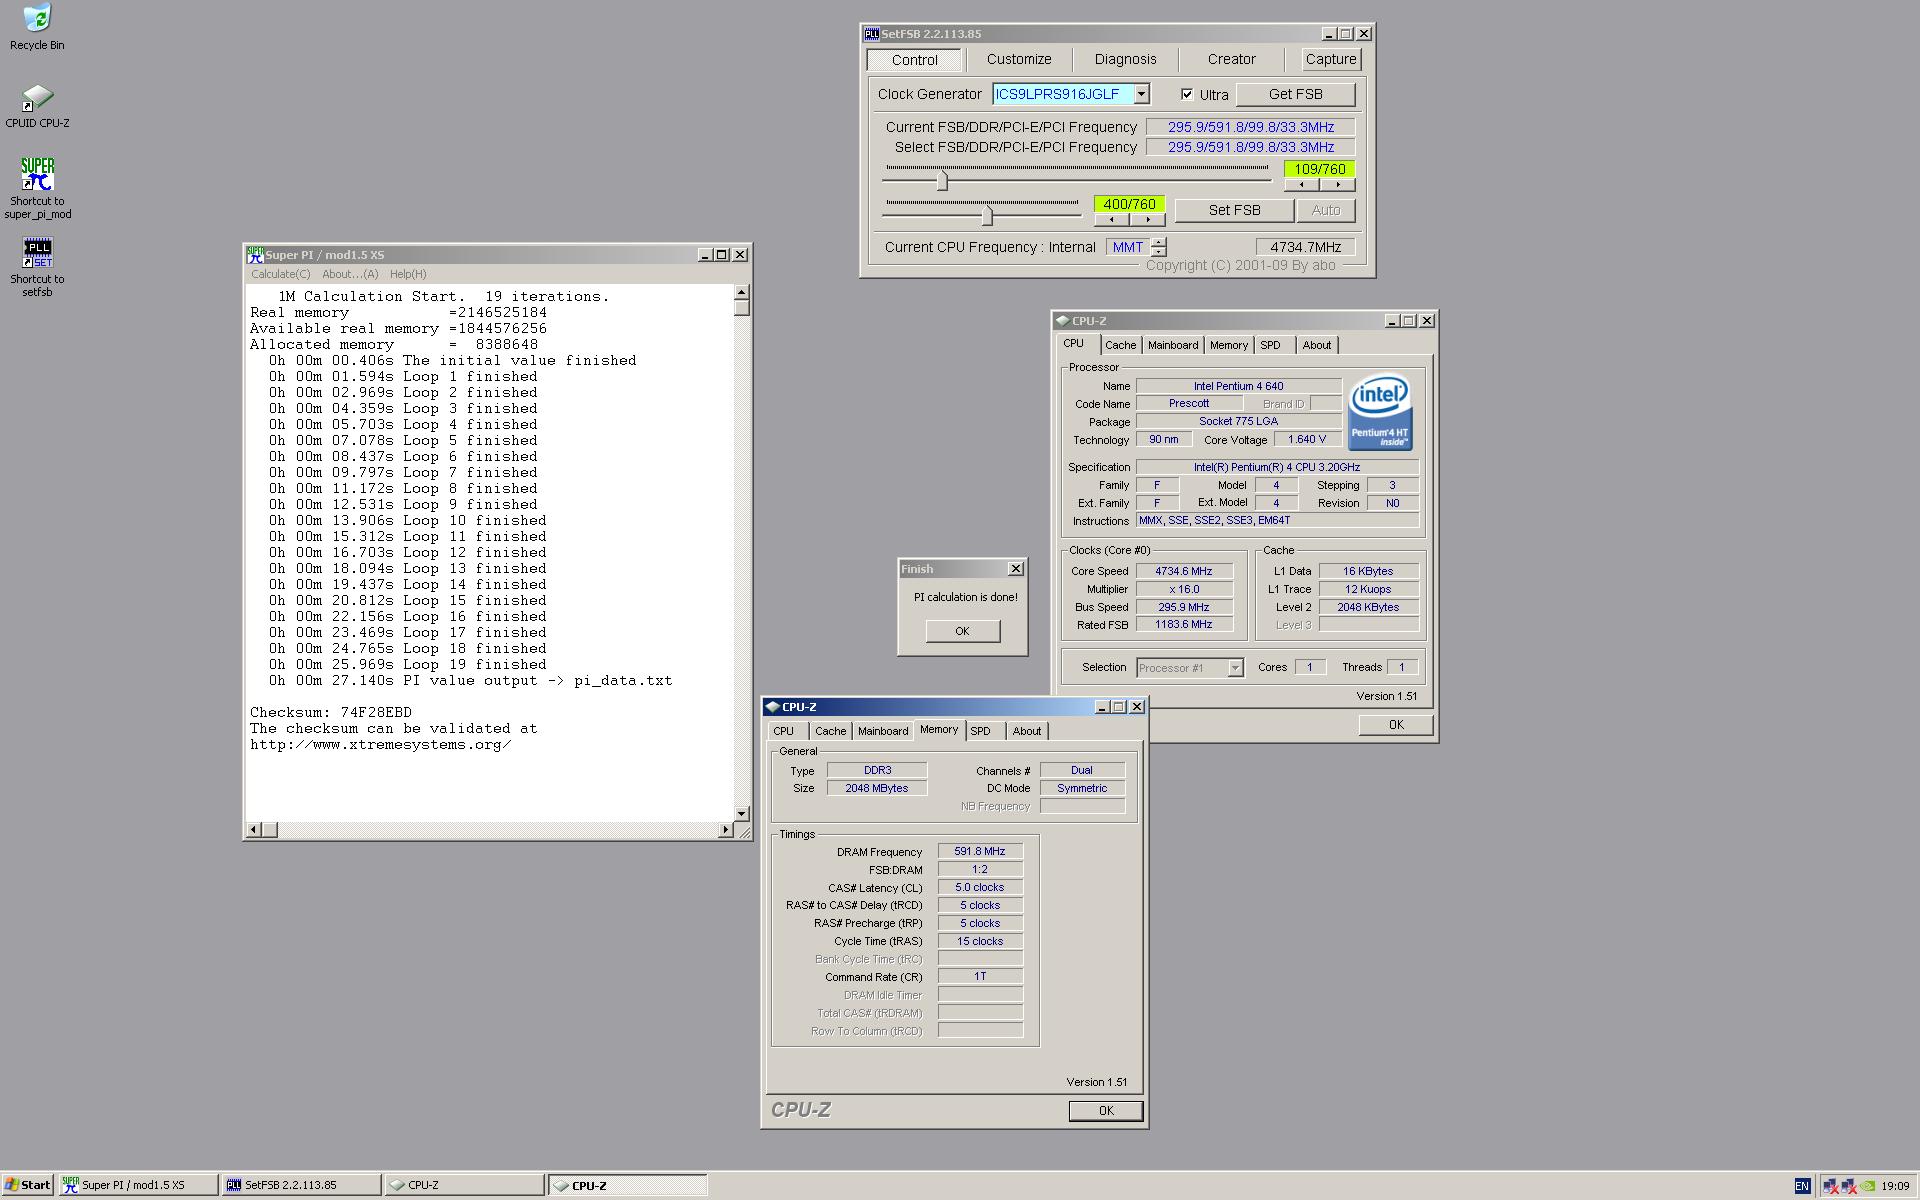
Task: Click the first network tray icon
Action: pyautogui.click(x=1831, y=1186)
